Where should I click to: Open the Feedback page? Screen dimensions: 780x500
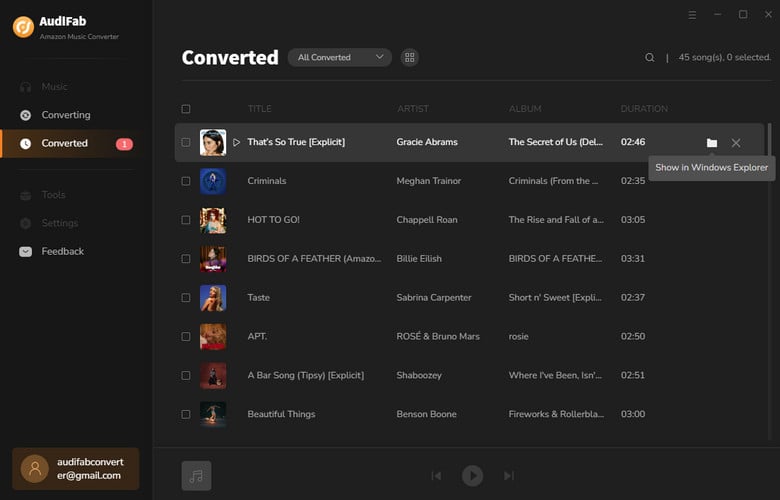pos(51,252)
